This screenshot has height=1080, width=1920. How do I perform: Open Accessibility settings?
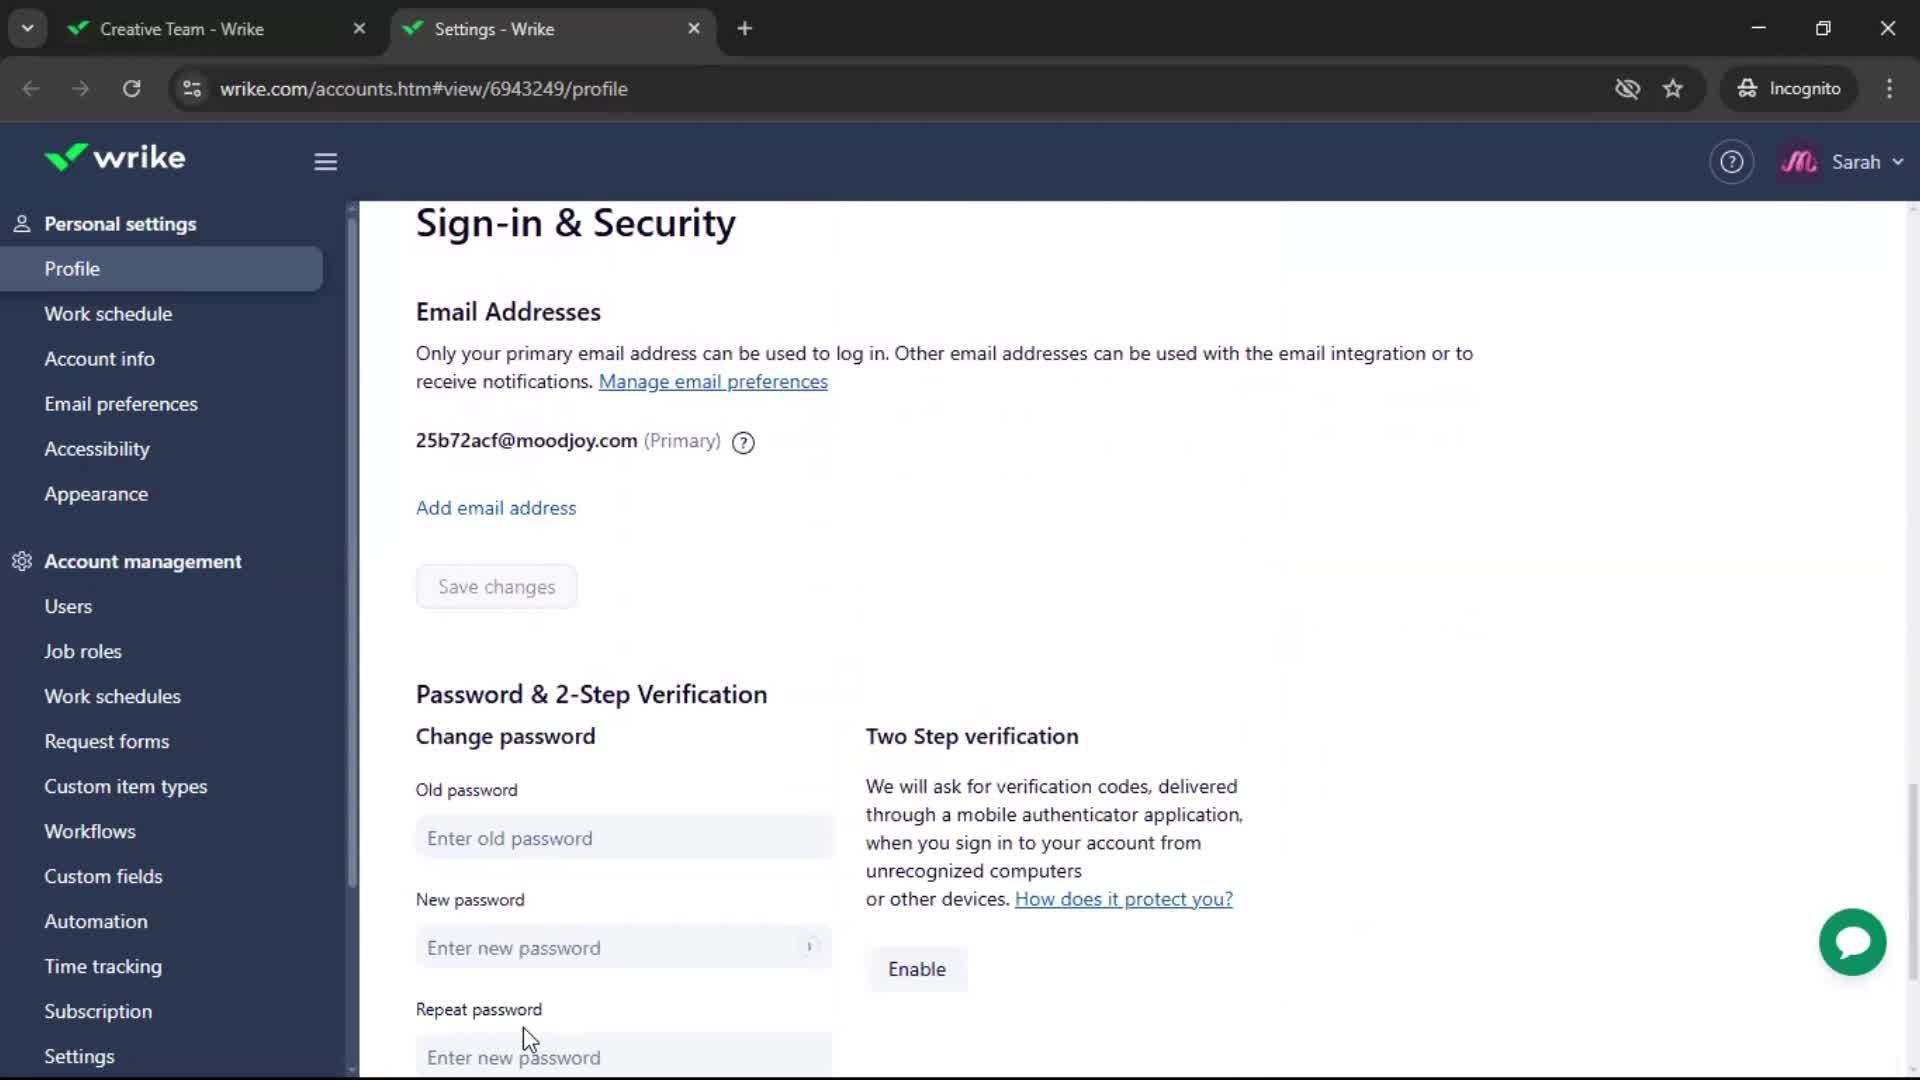(x=97, y=449)
